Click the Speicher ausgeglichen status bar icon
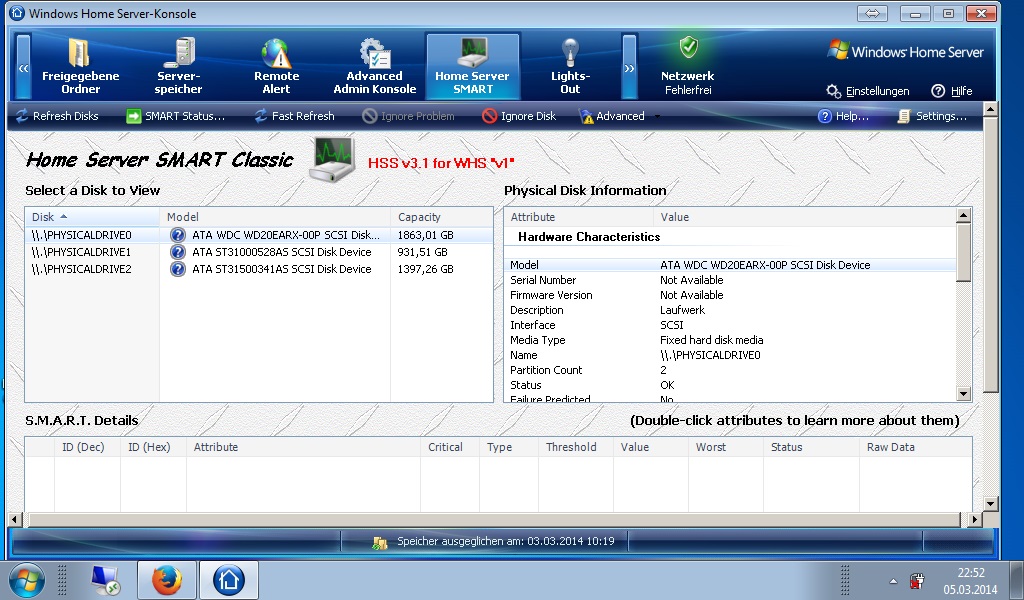The width and height of the screenshot is (1024, 600). tap(379, 542)
